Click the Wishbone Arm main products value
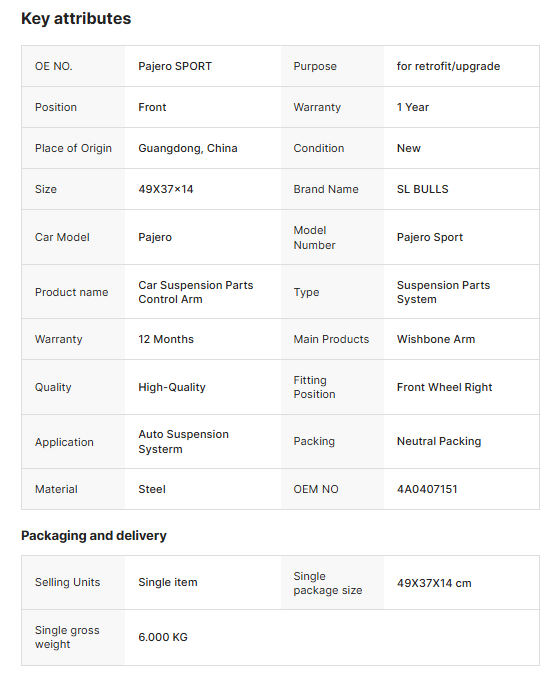 point(435,339)
